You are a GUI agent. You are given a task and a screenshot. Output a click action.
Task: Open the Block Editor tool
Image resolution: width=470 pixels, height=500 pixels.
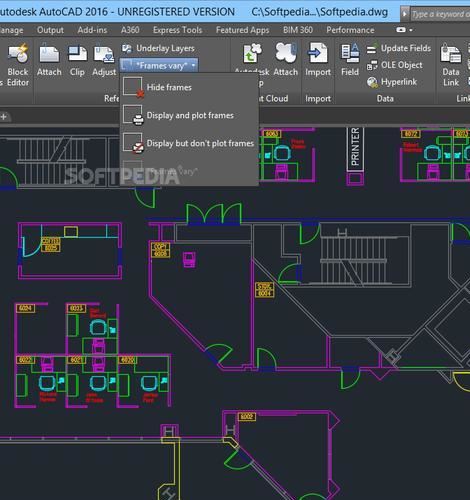18,65
